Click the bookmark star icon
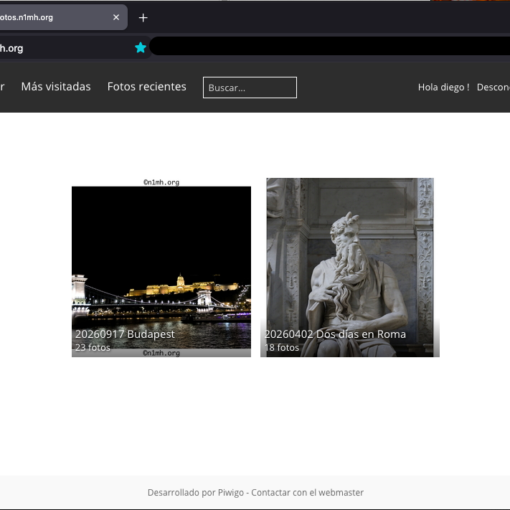 coord(141,48)
